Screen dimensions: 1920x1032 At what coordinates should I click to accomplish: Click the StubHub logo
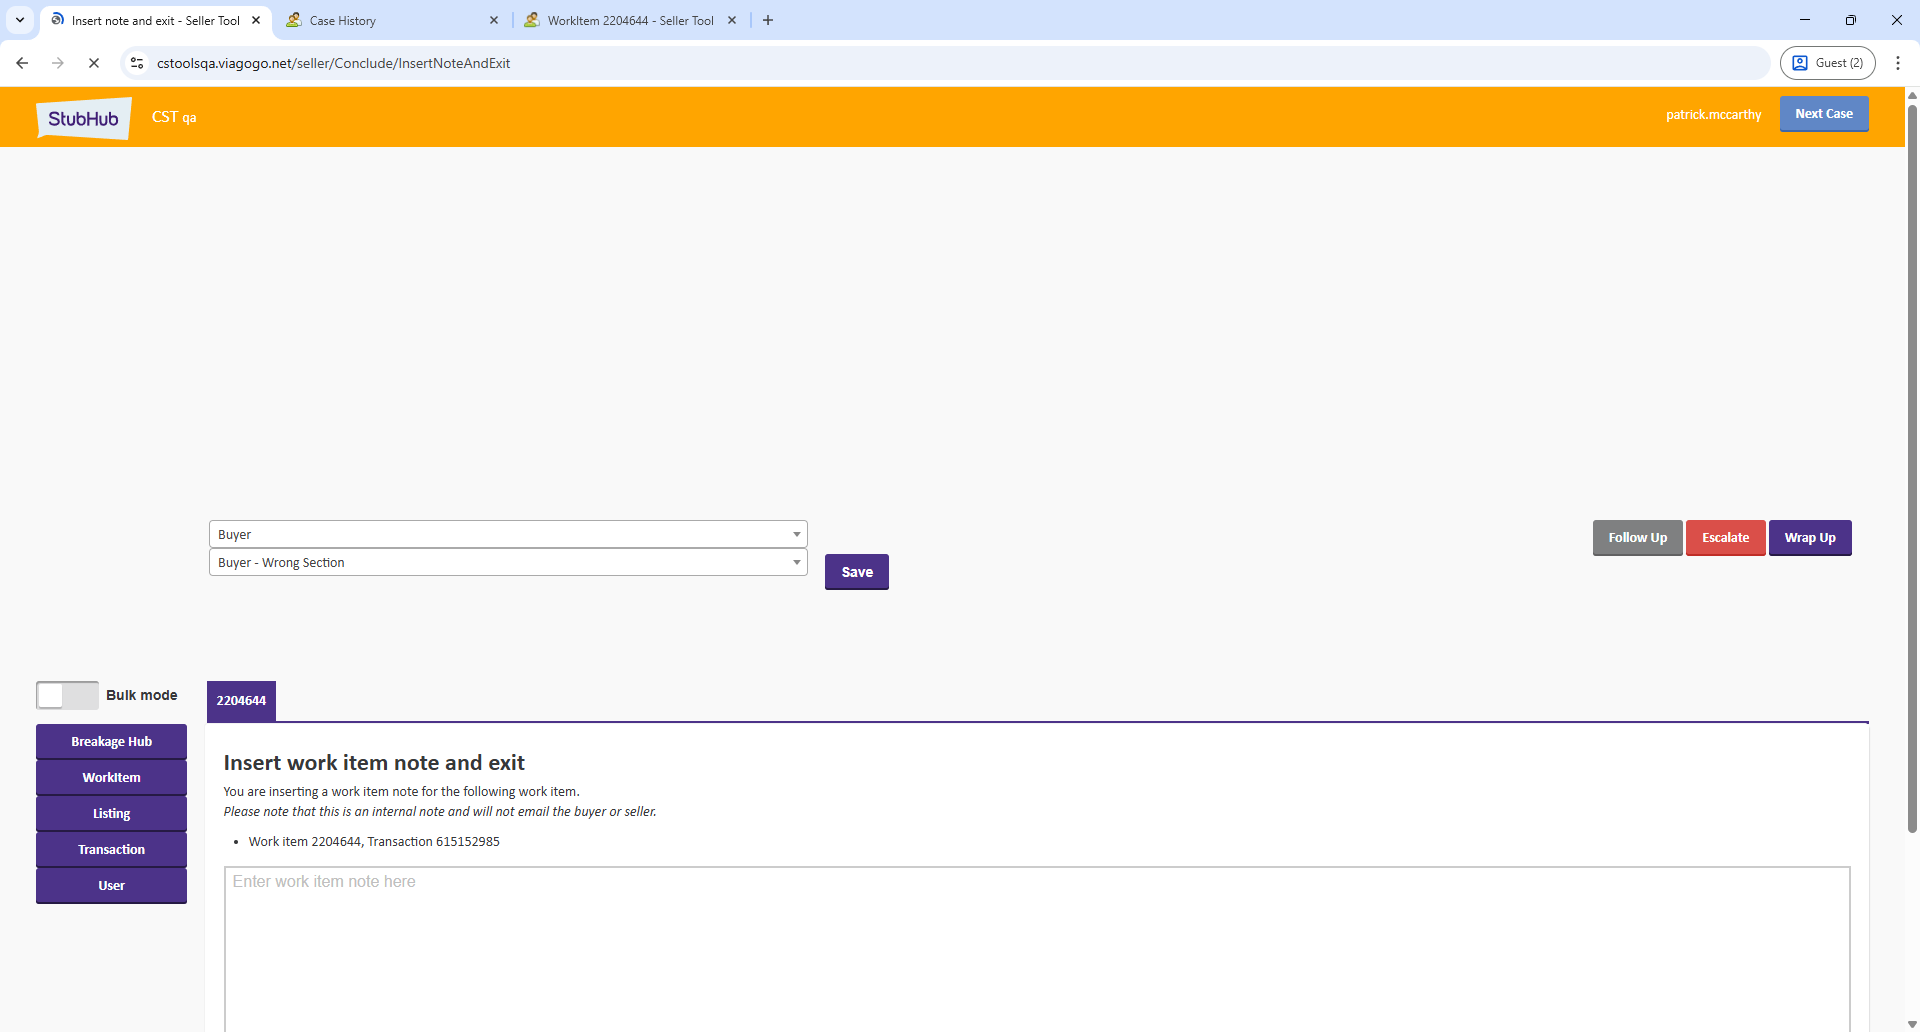point(84,118)
